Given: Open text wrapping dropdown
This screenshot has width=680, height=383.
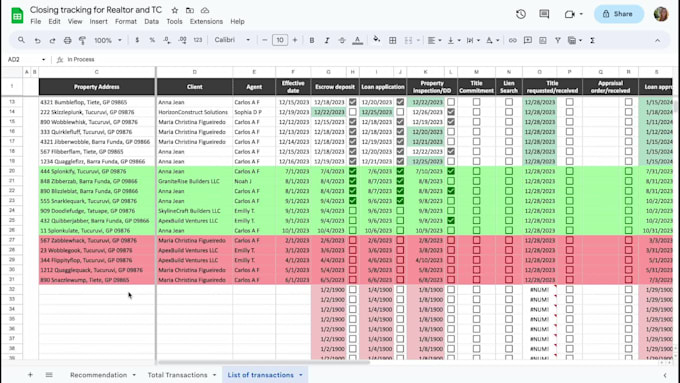Looking at the screenshot, I should click(473, 40).
